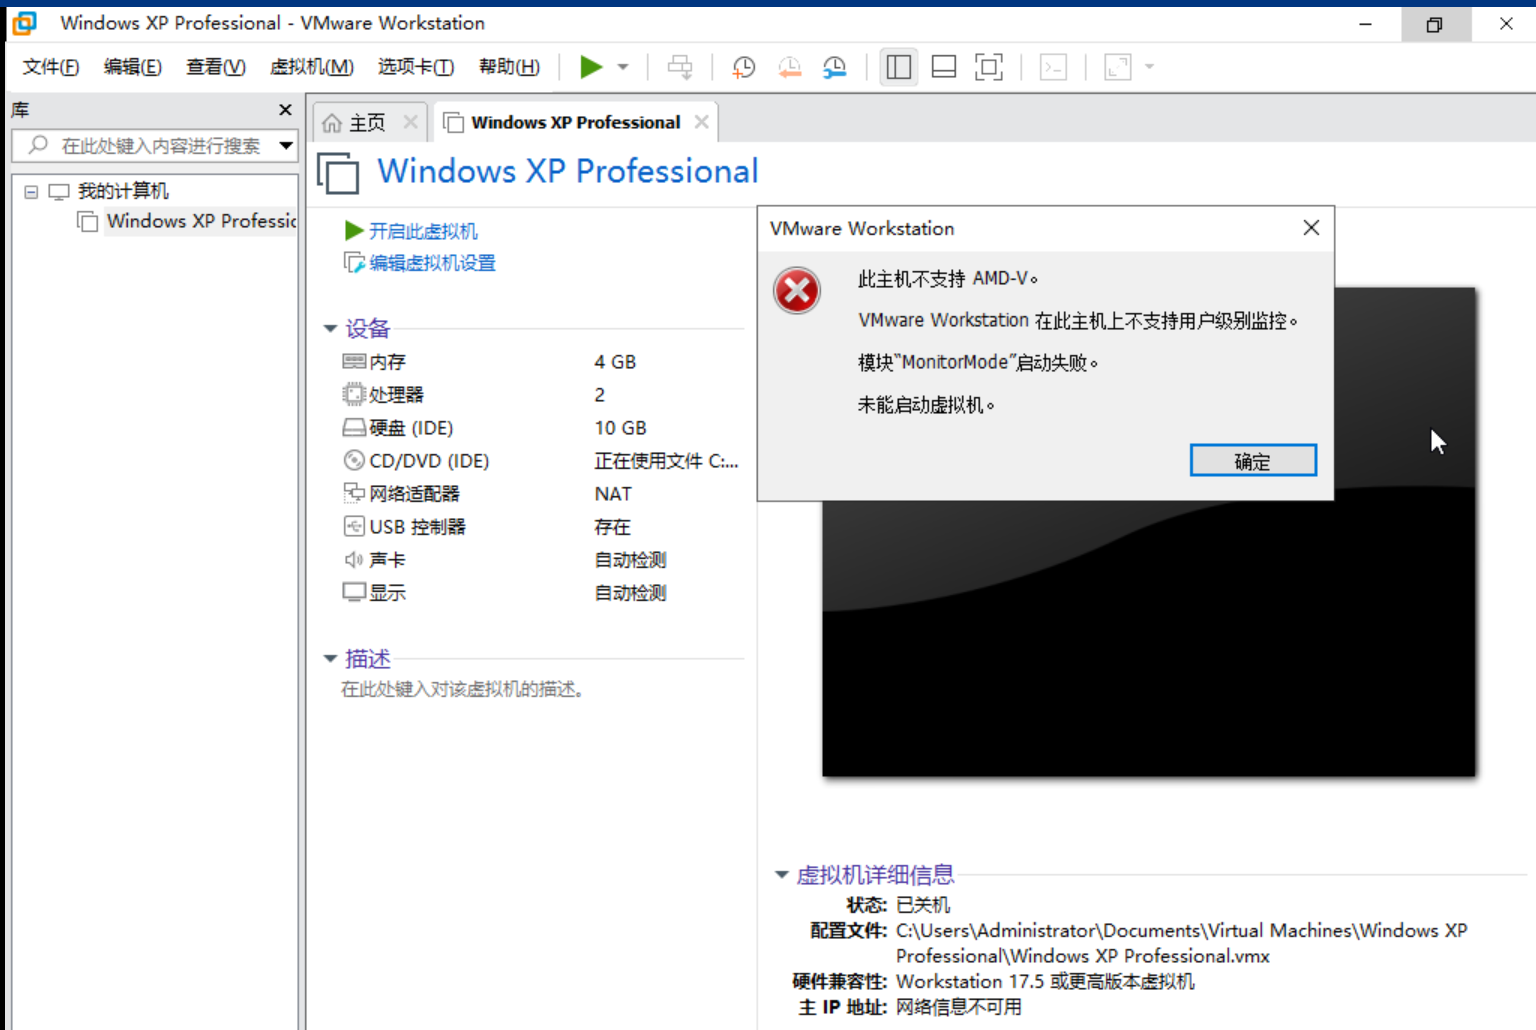Open the 虚拟机(M) menu
This screenshot has width=1536, height=1030.
tap(311, 67)
